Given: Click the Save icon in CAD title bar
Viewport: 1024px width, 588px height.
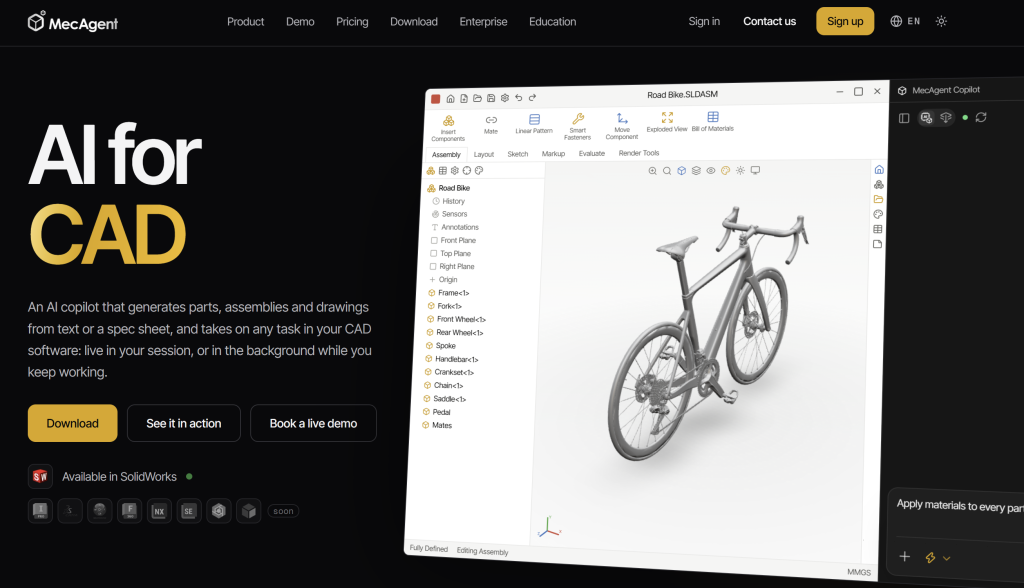Looking at the screenshot, I should 491,98.
